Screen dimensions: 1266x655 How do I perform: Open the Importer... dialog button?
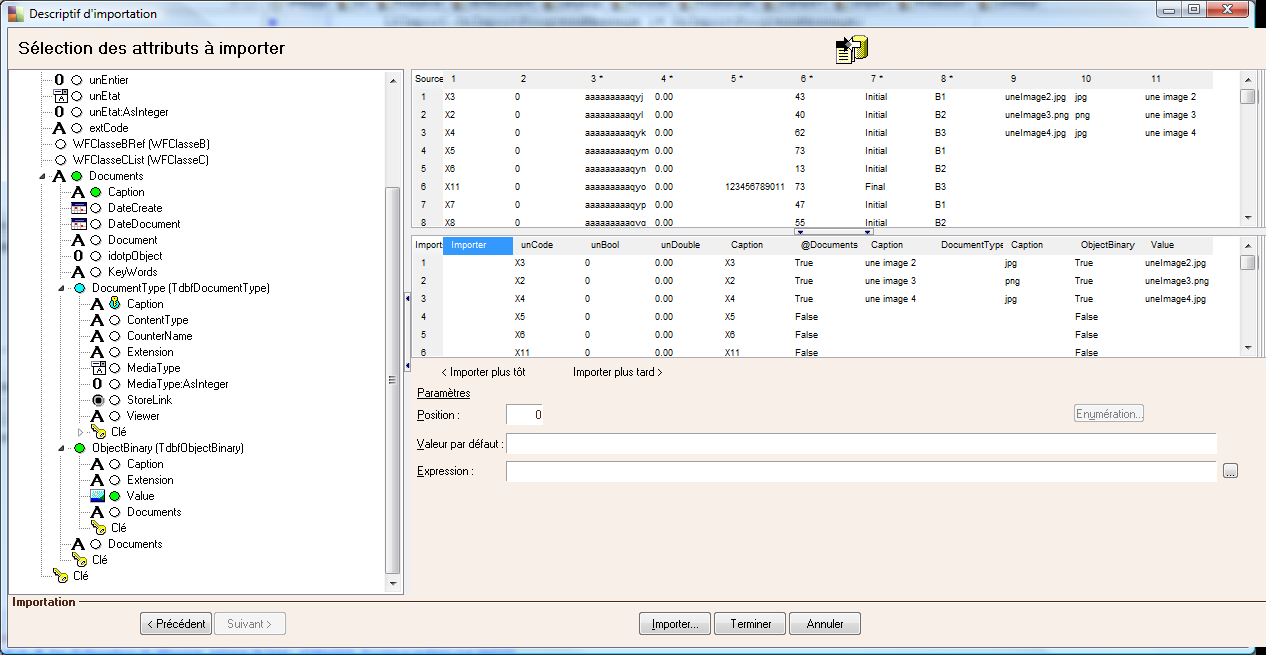coord(675,624)
